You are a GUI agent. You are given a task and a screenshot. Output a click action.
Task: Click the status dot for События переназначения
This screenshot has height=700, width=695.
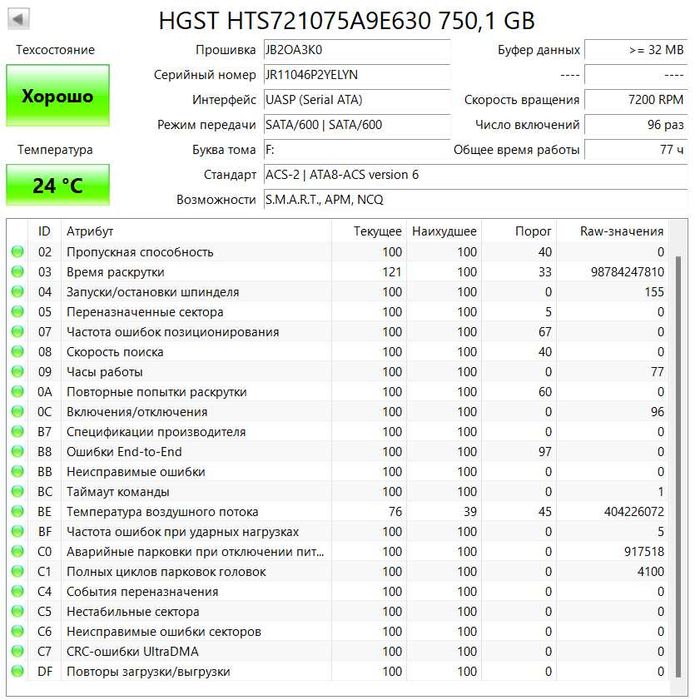tap(17, 592)
